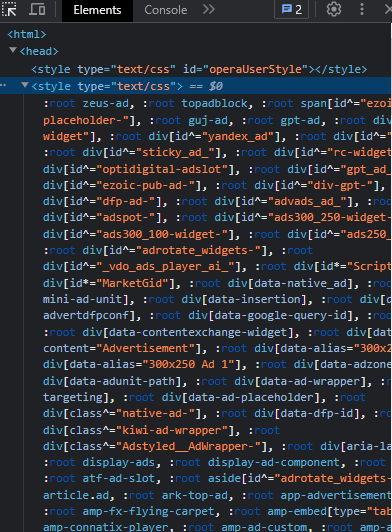Viewport: 392px width, 532px height.
Task: Close the DevTools panel
Action: tap(388, 9)
